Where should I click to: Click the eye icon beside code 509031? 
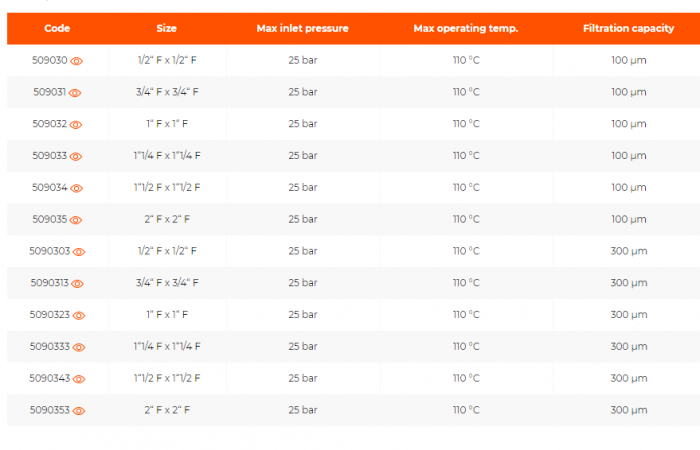point(77,93)
